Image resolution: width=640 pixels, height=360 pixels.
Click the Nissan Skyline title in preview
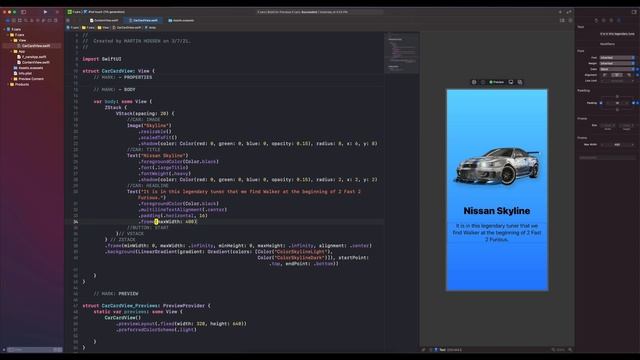click(x=497, y=211)
